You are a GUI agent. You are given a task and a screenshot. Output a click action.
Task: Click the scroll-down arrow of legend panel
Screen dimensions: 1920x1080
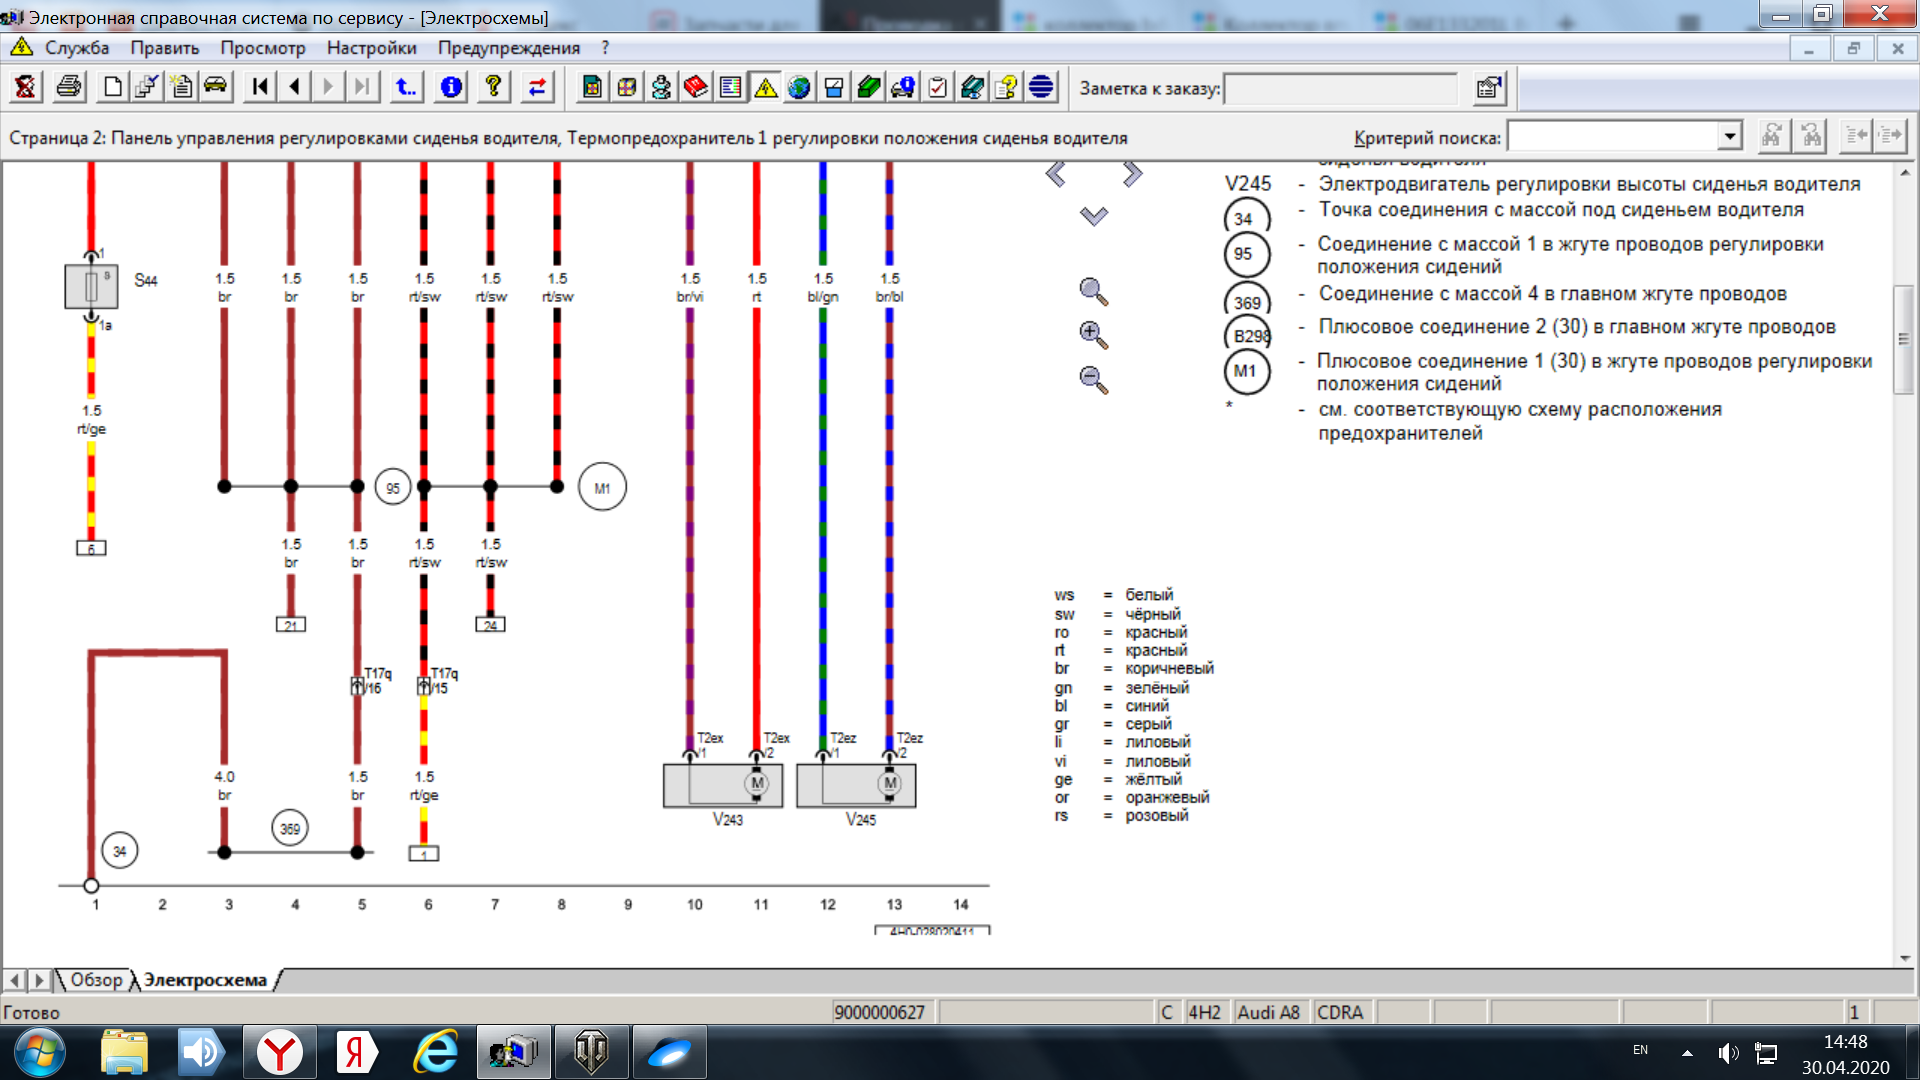[x=1904, y=958]
